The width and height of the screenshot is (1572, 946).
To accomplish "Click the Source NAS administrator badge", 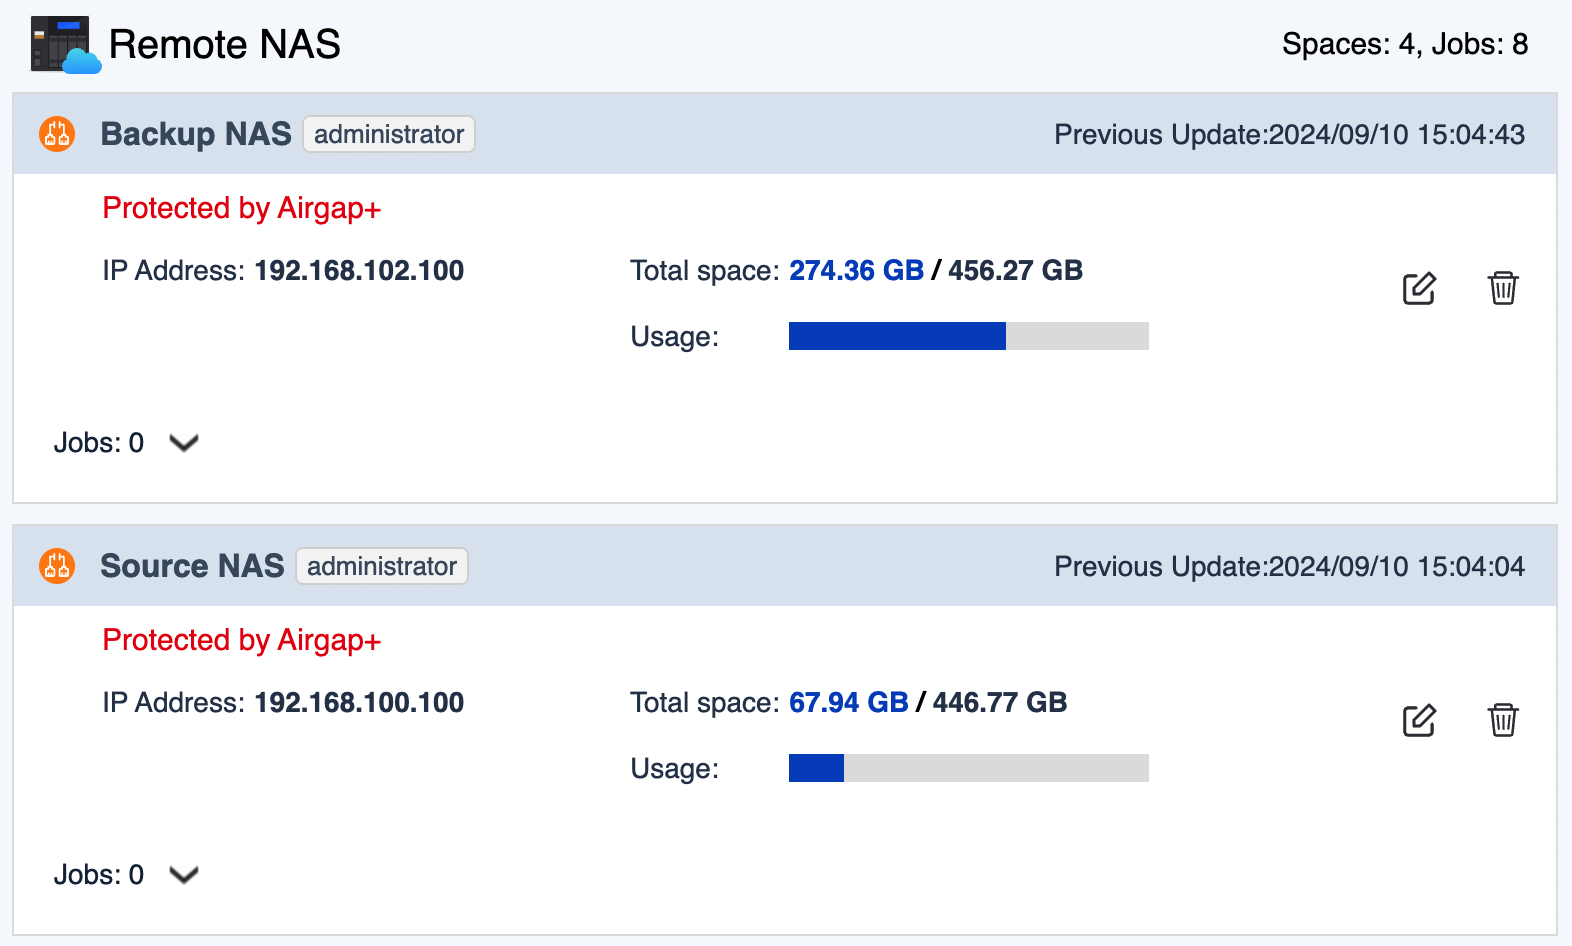I will coord(382,566).
